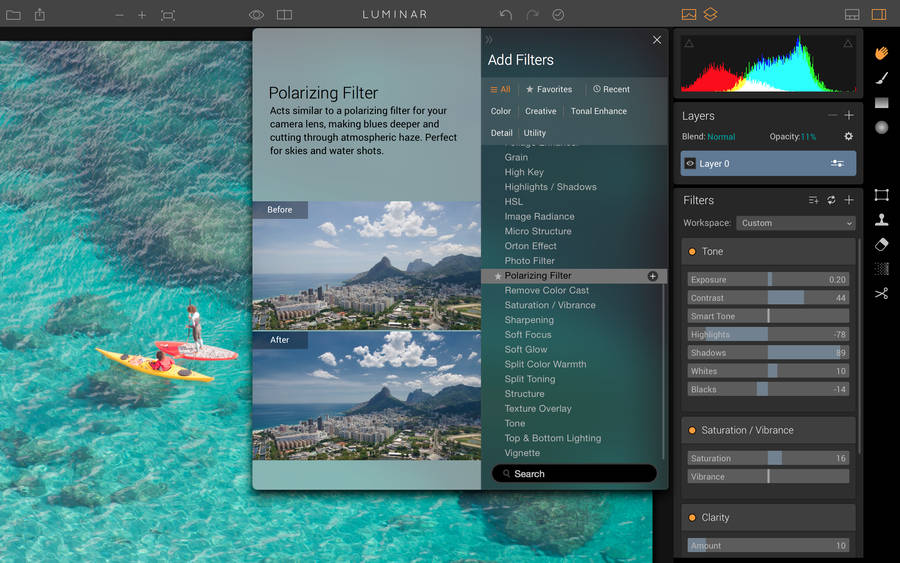Adjust the Exposure slider
Image resolution: width=900 pixels, height=563 pixels.
768,279
